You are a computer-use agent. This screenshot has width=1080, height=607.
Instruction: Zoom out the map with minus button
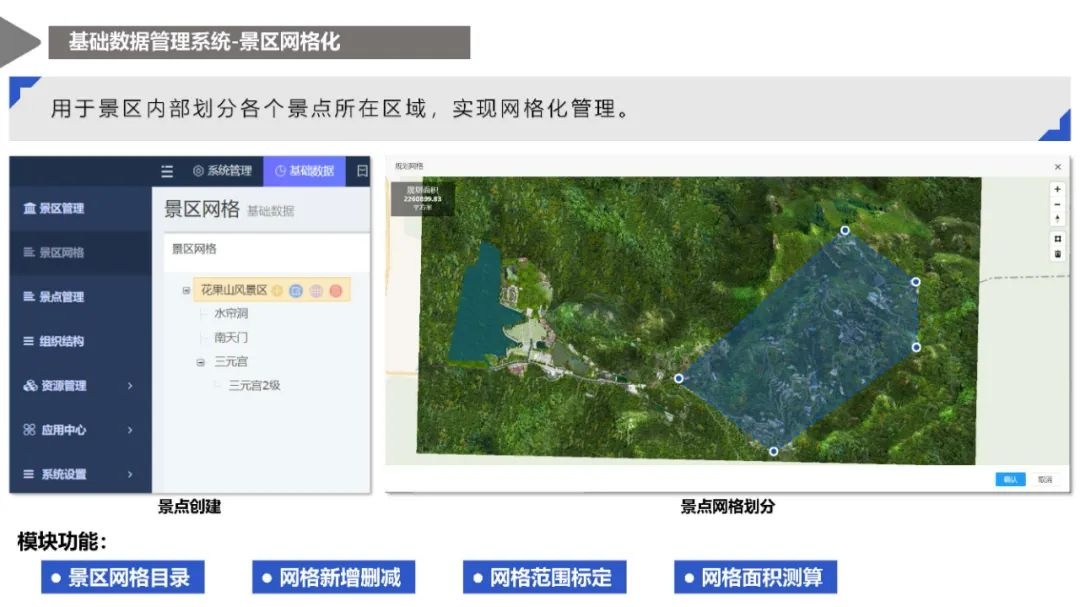(x=1057, y=204)
